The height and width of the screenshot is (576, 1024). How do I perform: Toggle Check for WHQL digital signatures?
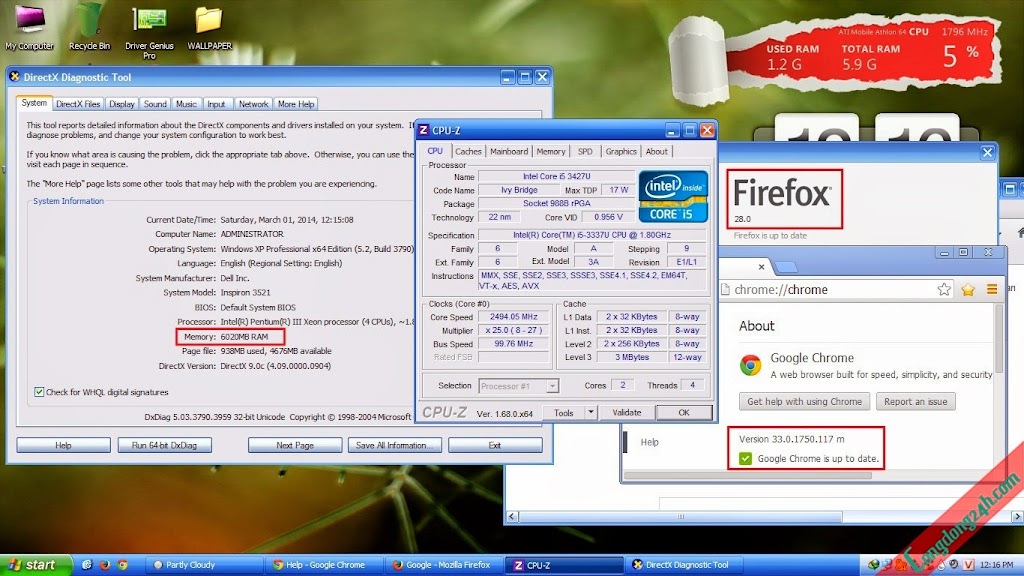39,392
